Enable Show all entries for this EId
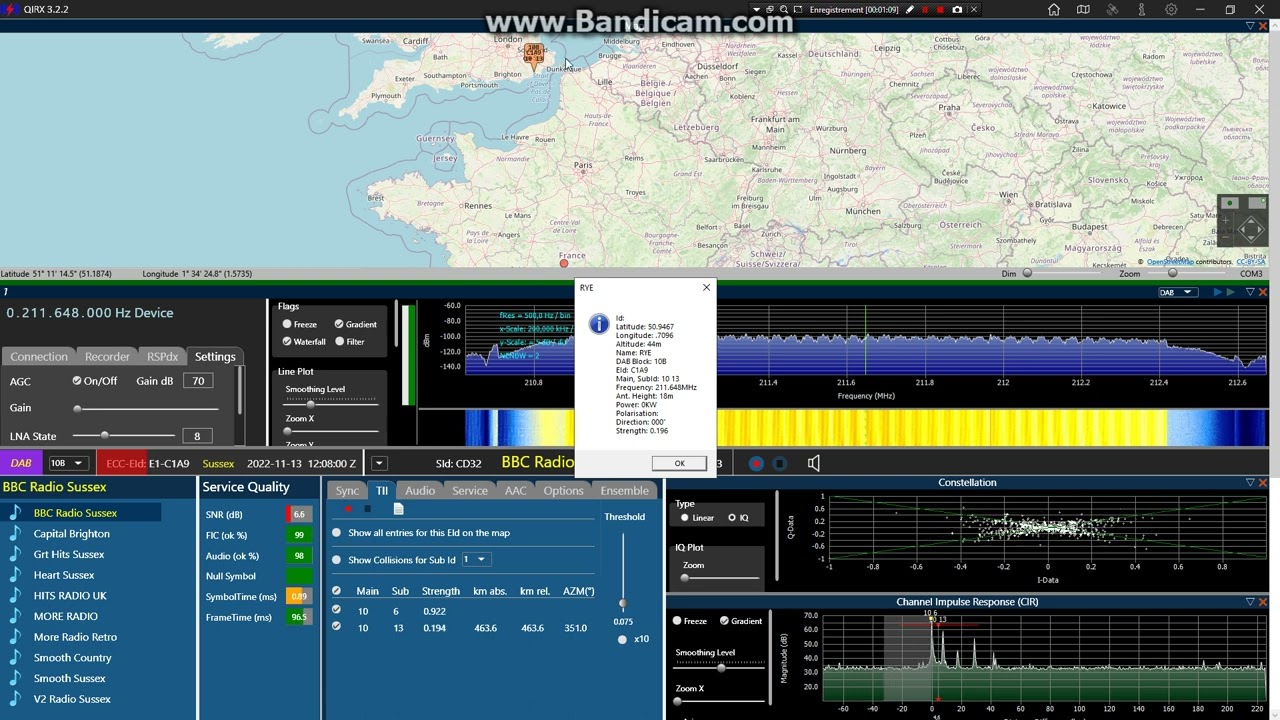Viewport: 1280px width, 720px height. click(336, 533)
